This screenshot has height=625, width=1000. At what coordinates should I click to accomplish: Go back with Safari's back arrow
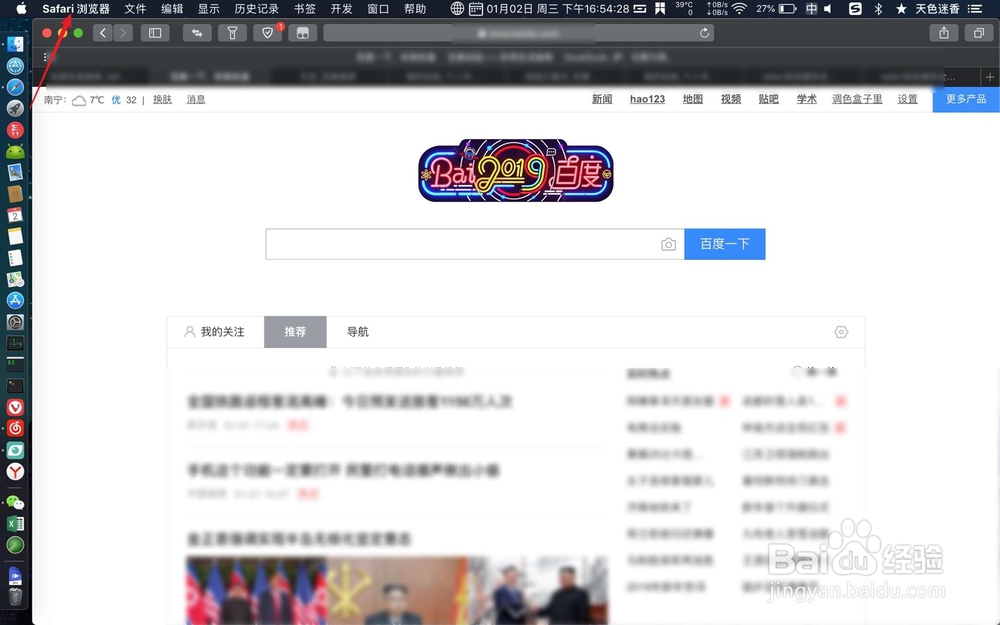pos(103,33)
